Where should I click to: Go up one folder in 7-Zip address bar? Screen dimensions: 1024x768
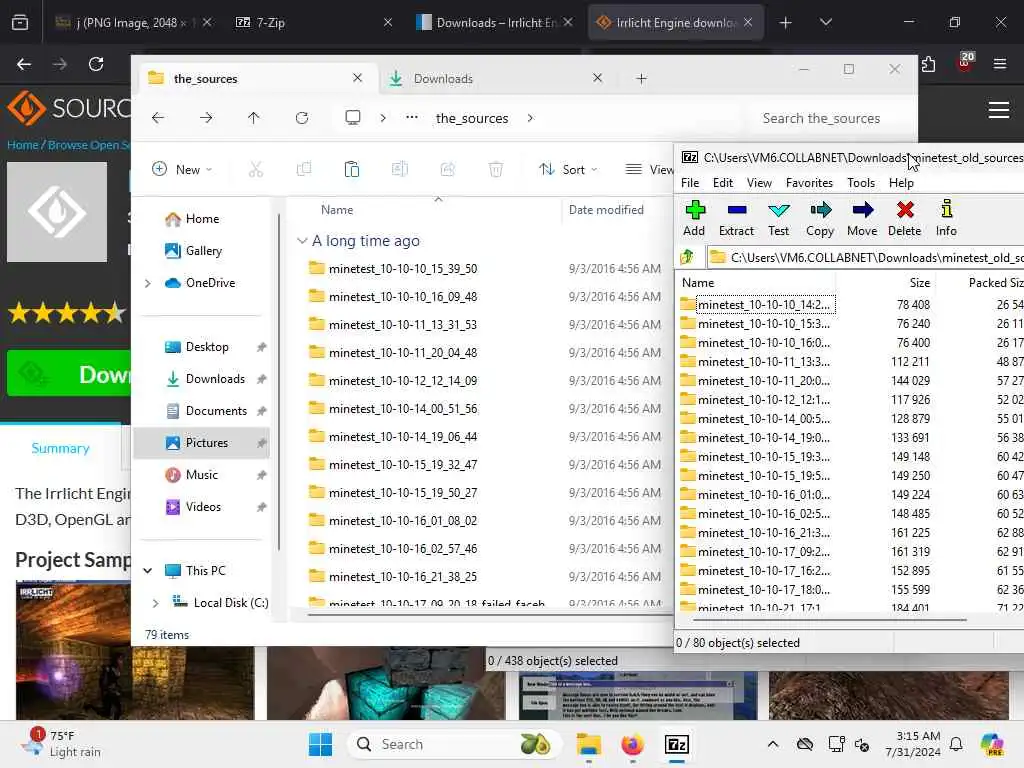pyautogui.click(x=687, y=257)
